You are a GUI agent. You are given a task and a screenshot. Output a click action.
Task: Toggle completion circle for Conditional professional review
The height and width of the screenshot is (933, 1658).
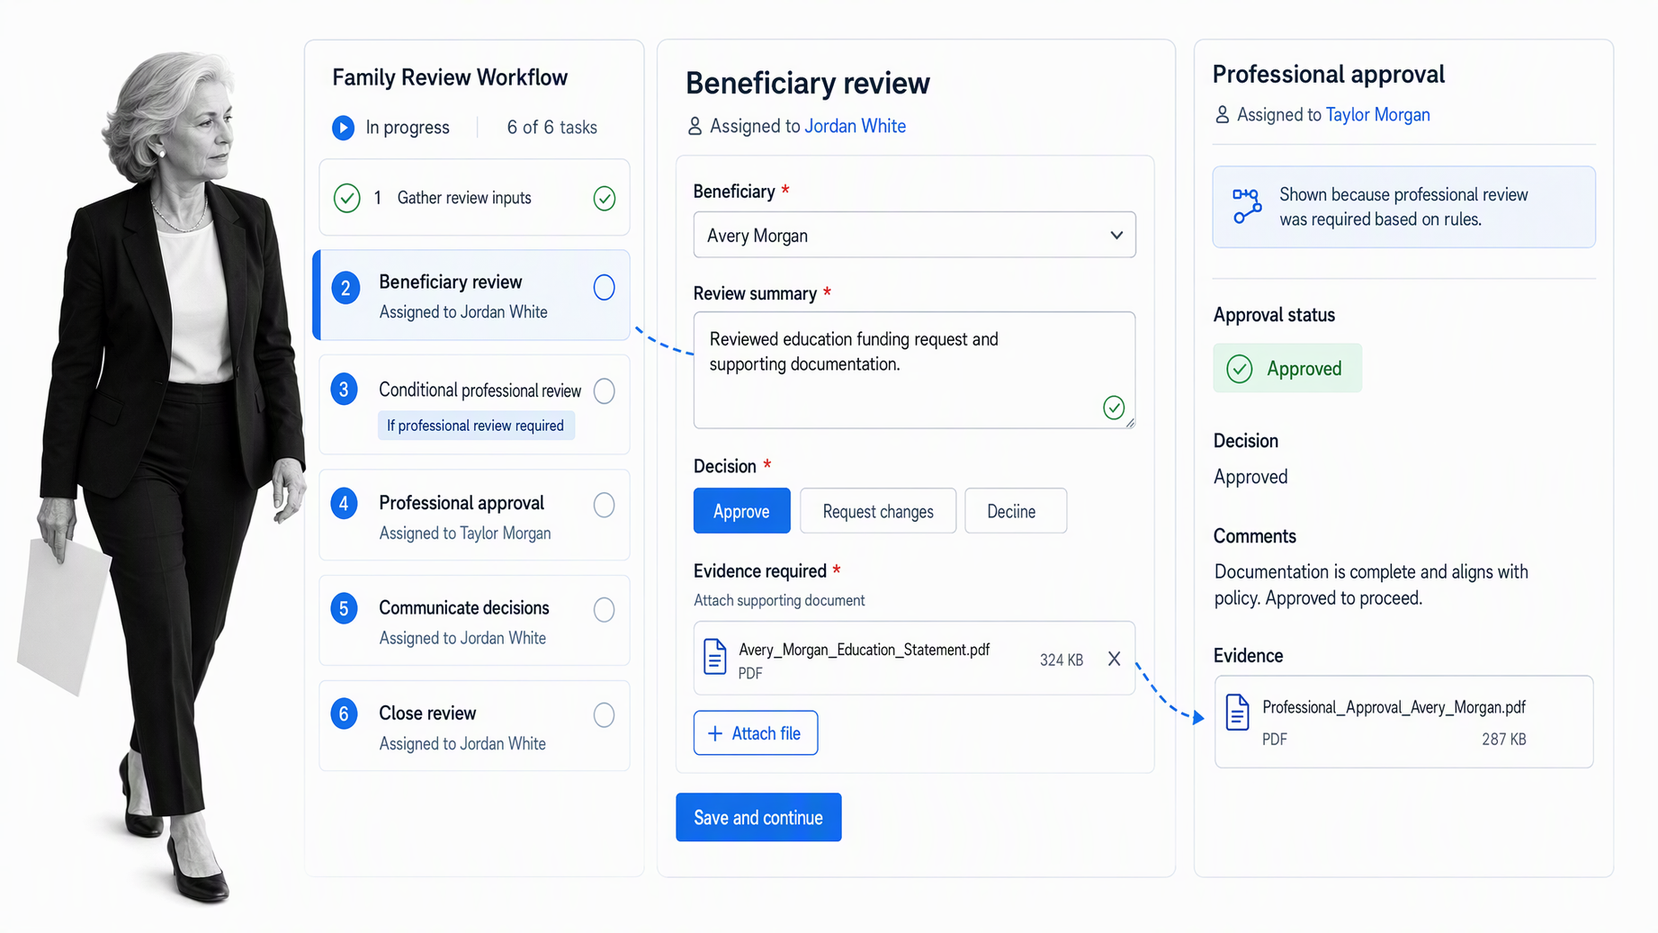(x=604, y=391)
